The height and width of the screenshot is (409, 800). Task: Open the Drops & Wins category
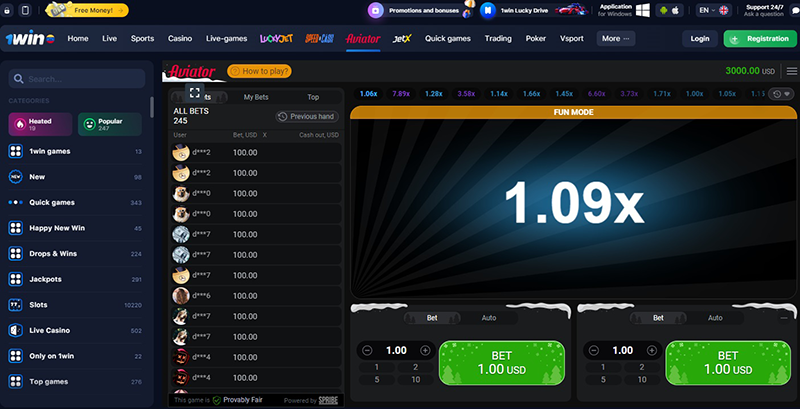tap(75, 253)
